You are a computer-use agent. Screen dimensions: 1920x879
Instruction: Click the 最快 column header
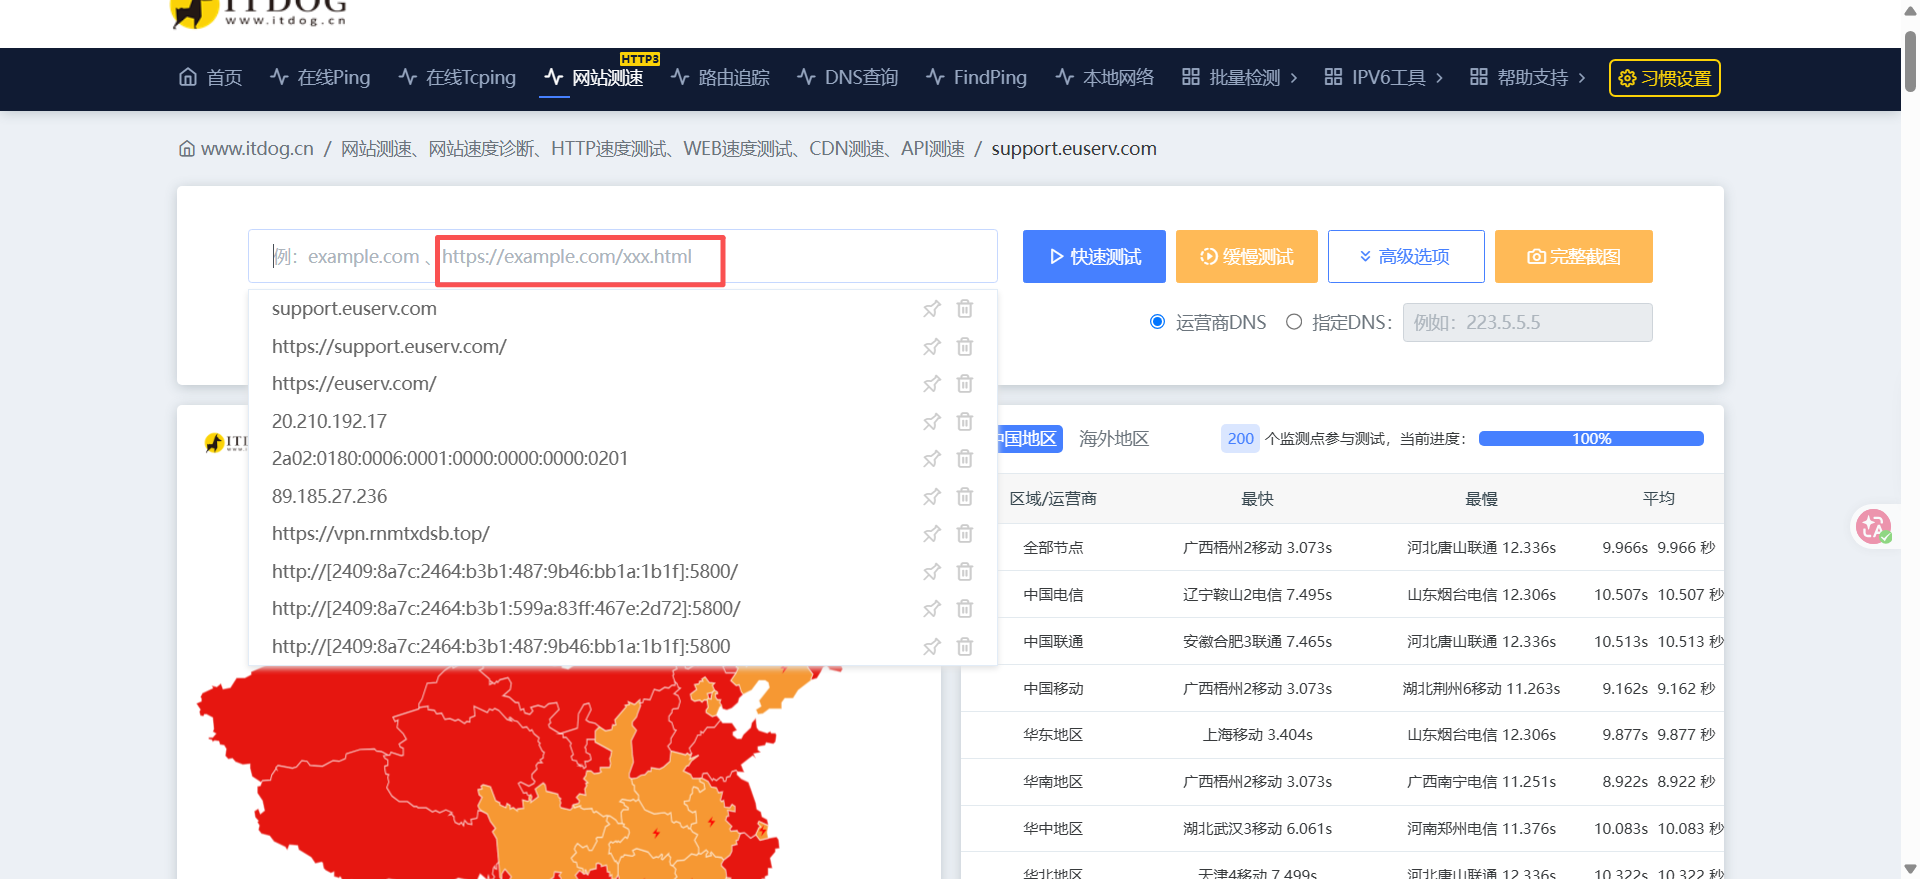(x=1257, y=499)
